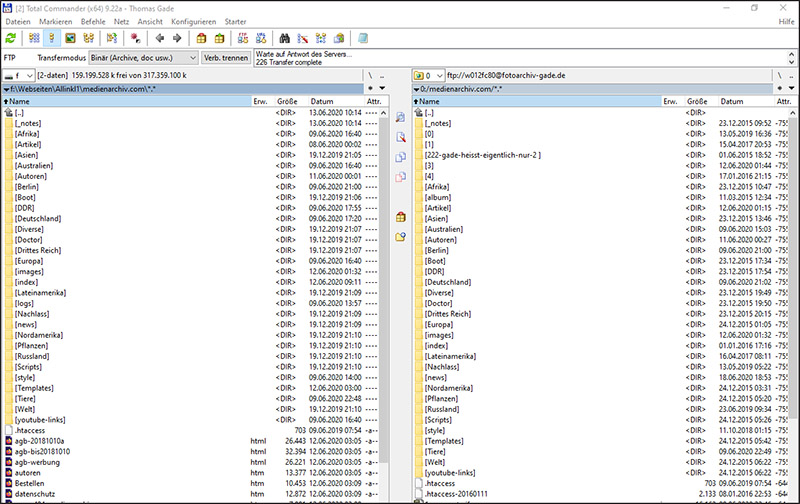Click the Pack files gift-box icon
The image size is (800, 504).
coord(201,38)
